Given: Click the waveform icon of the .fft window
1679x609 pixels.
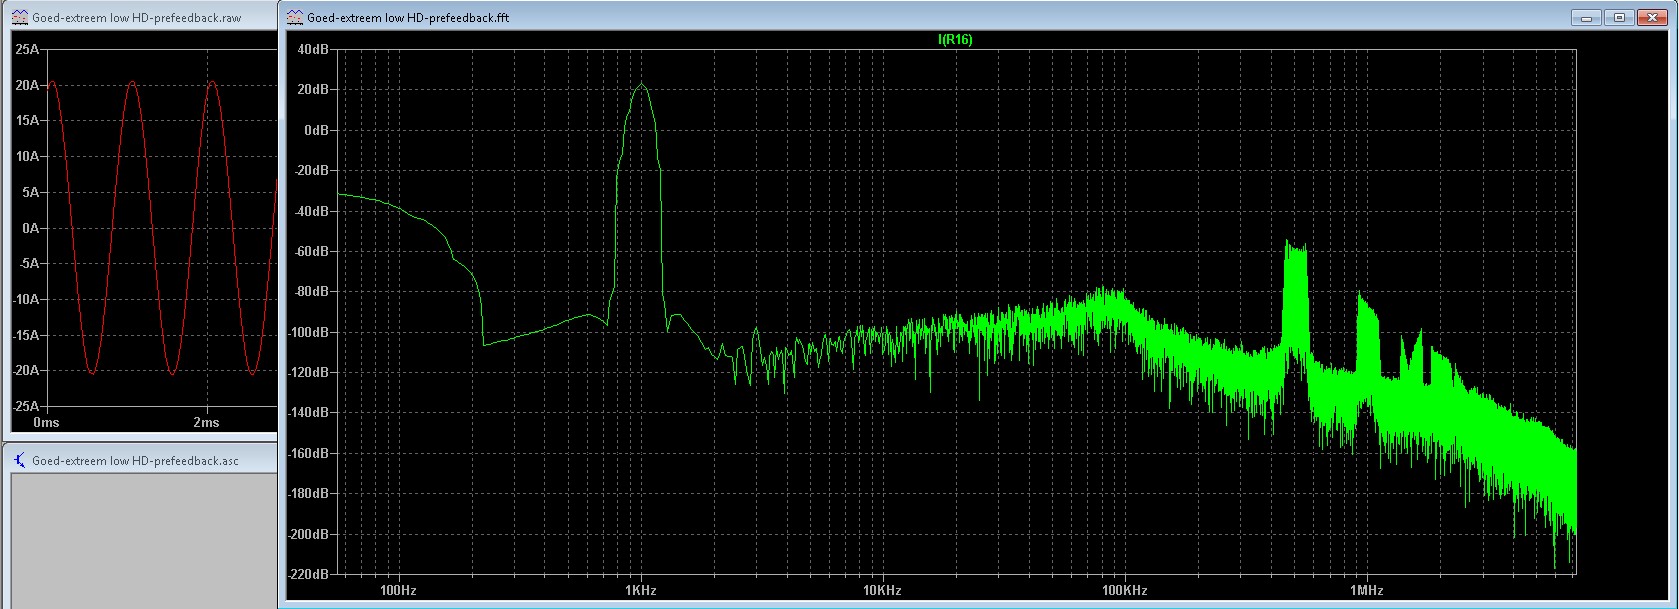Looking at the screenshot, I should click(295, 17).
